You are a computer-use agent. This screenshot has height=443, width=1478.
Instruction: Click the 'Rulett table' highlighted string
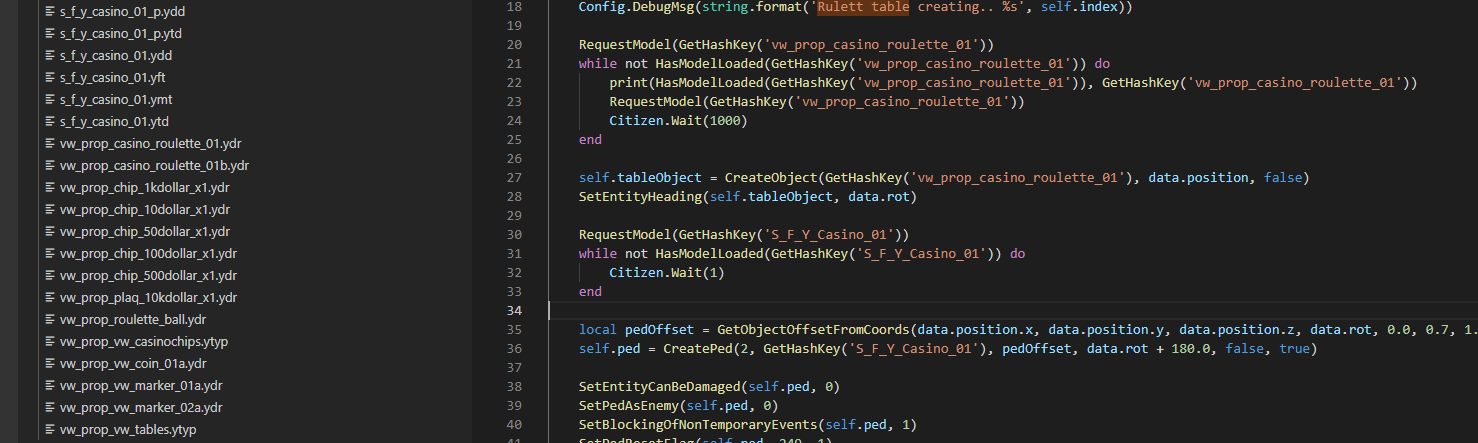863,7
